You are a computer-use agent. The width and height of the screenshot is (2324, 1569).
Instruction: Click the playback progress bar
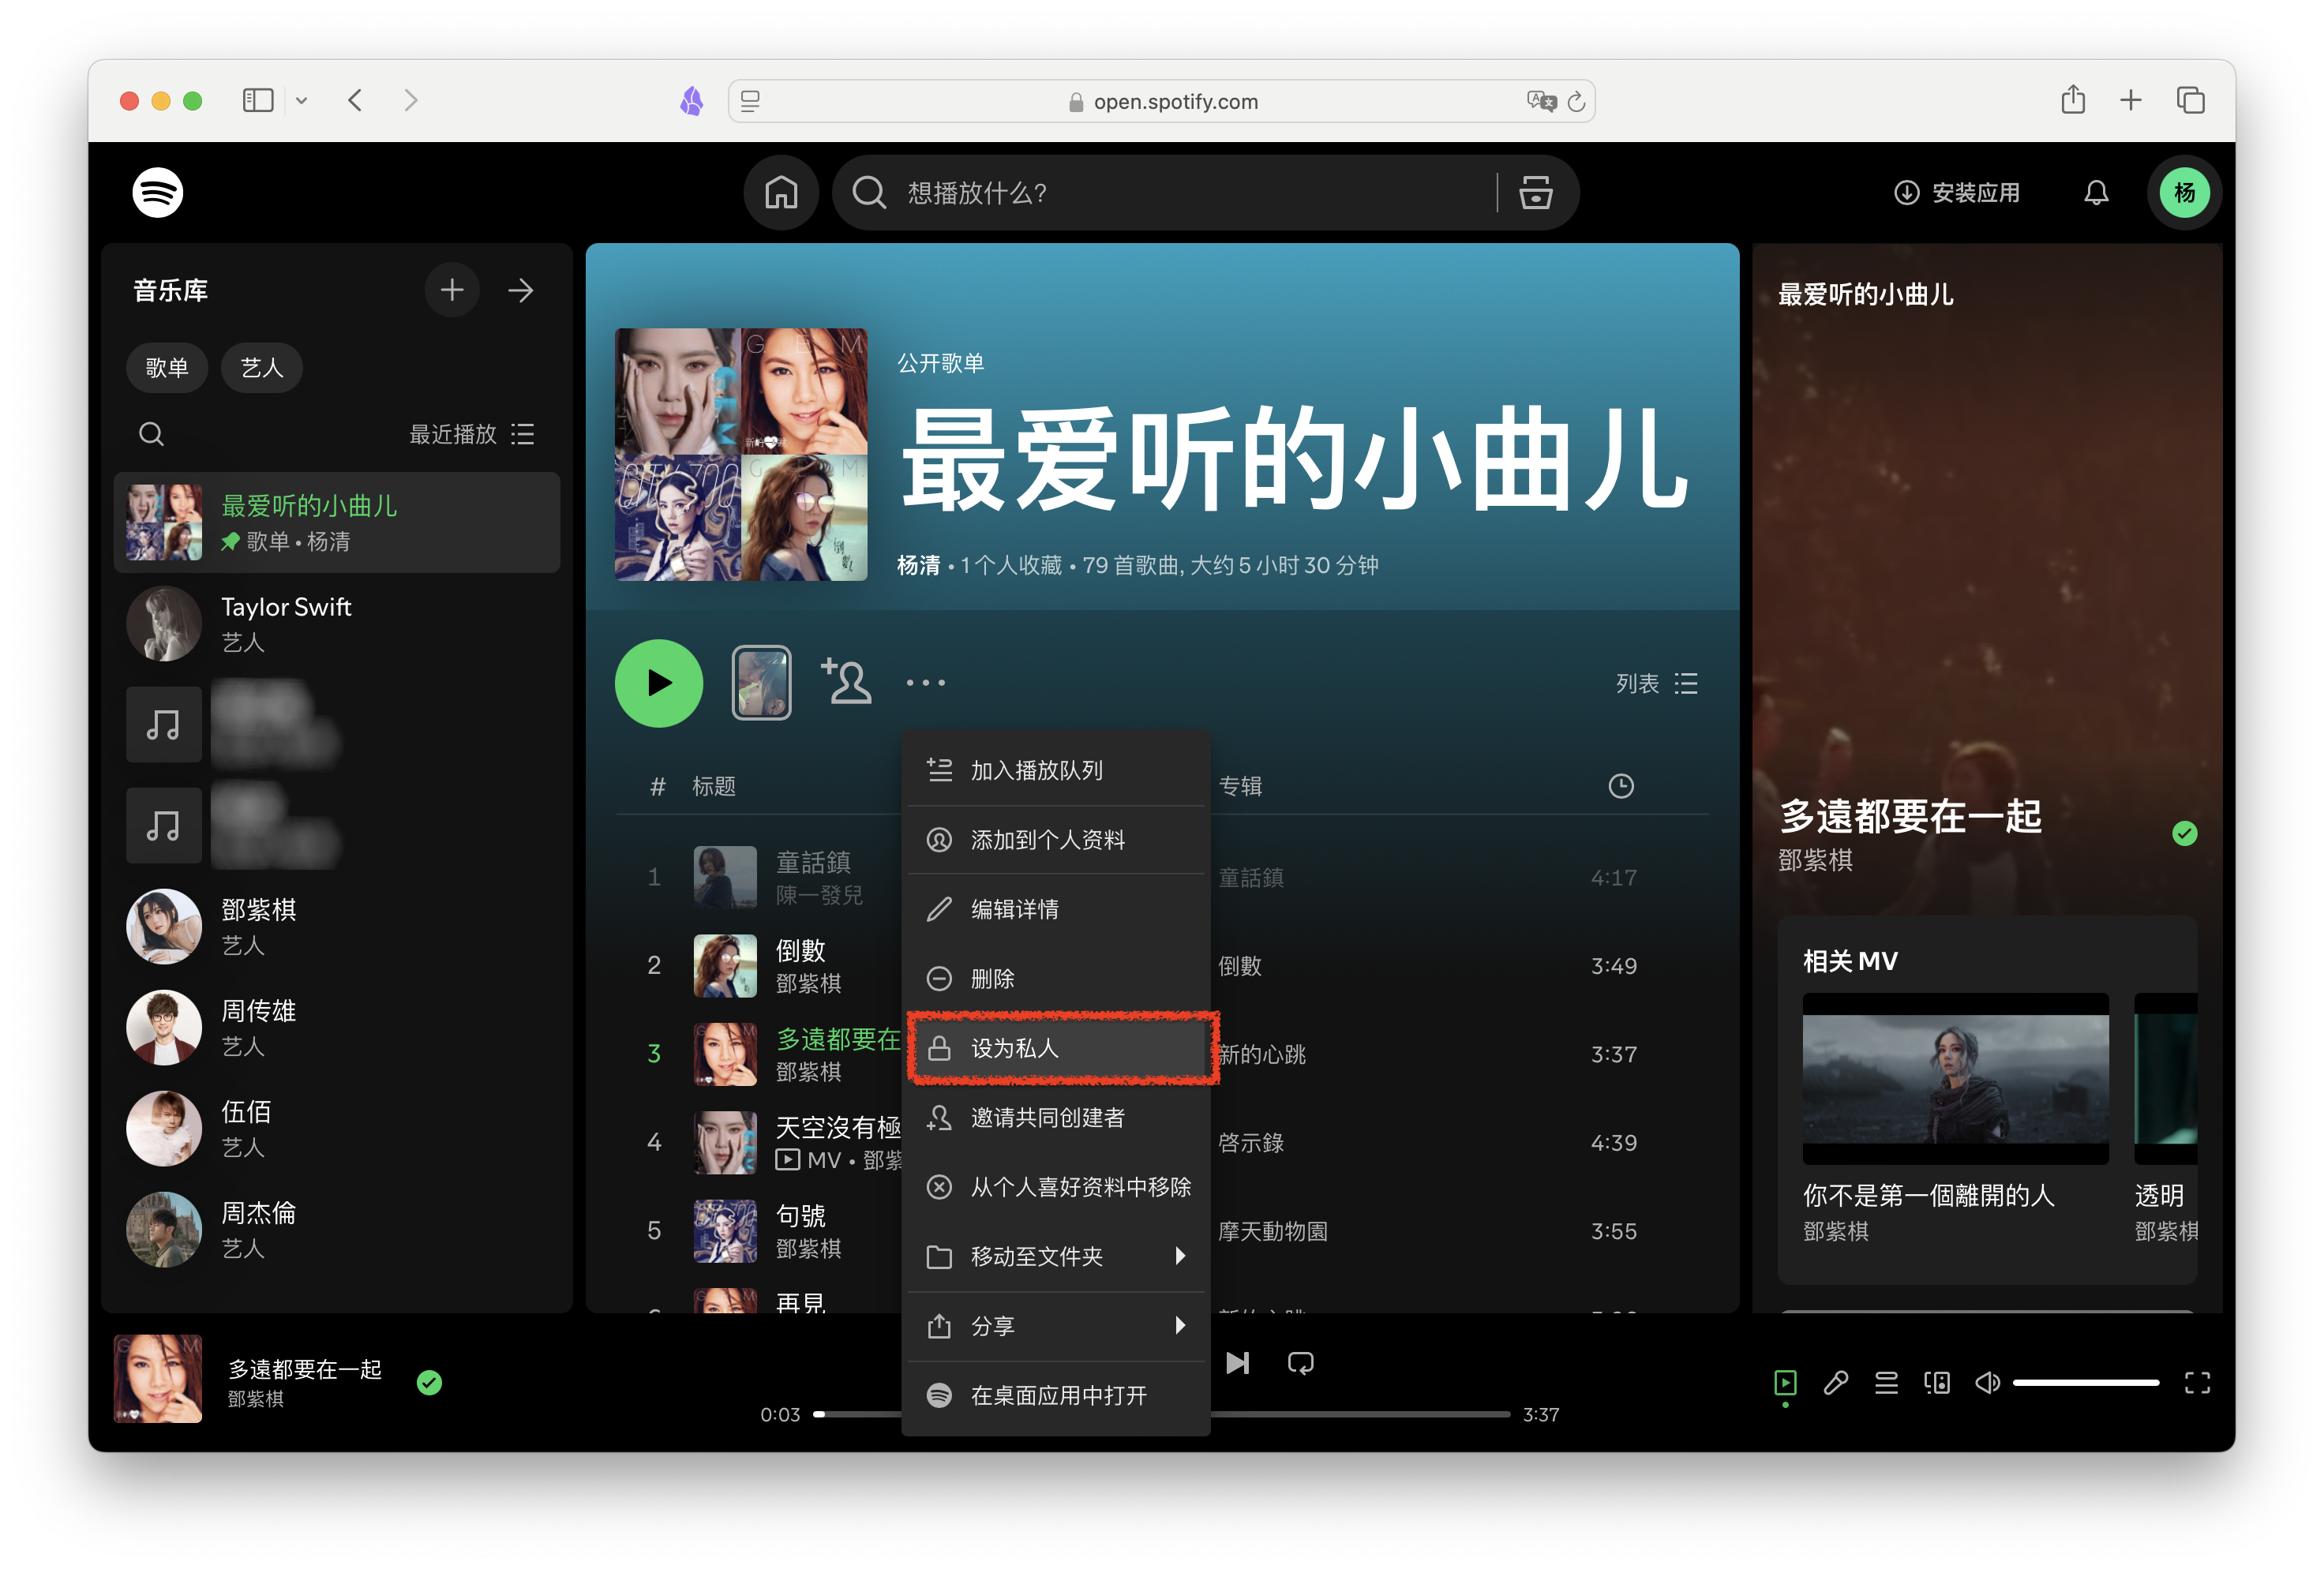(x=1161, y=1414)
